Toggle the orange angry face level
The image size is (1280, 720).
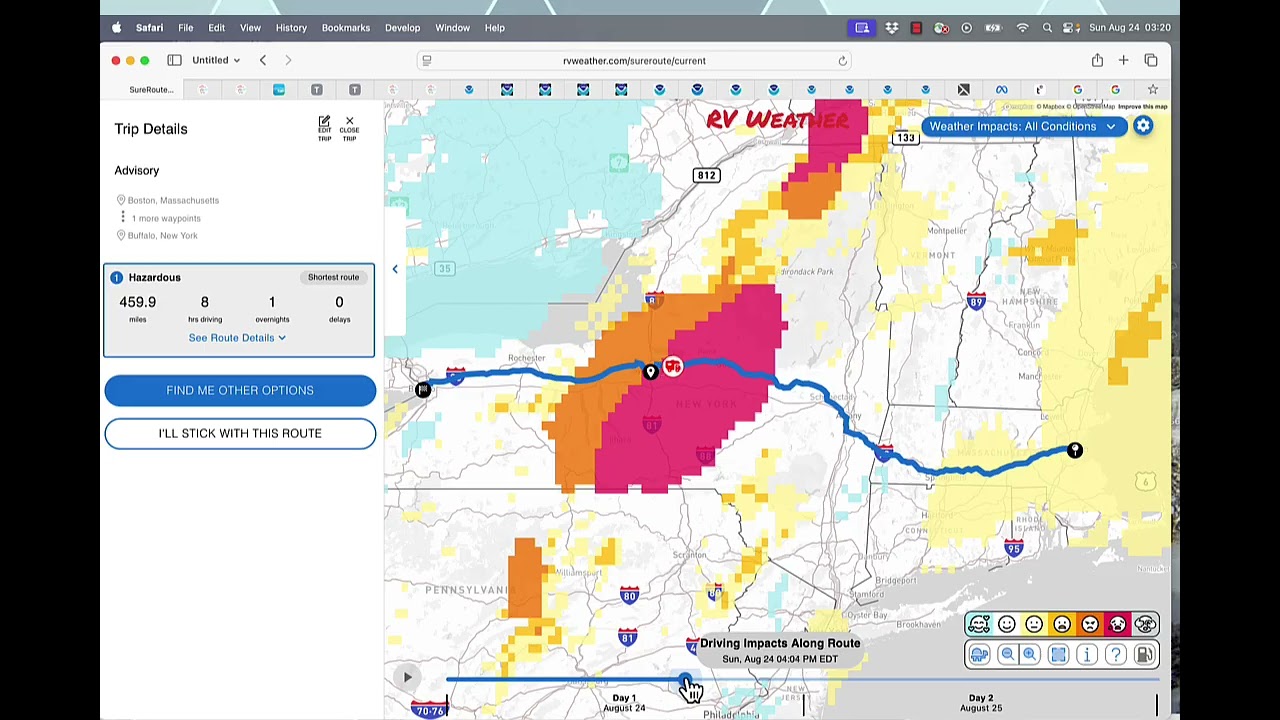[x=1090, y=625]
